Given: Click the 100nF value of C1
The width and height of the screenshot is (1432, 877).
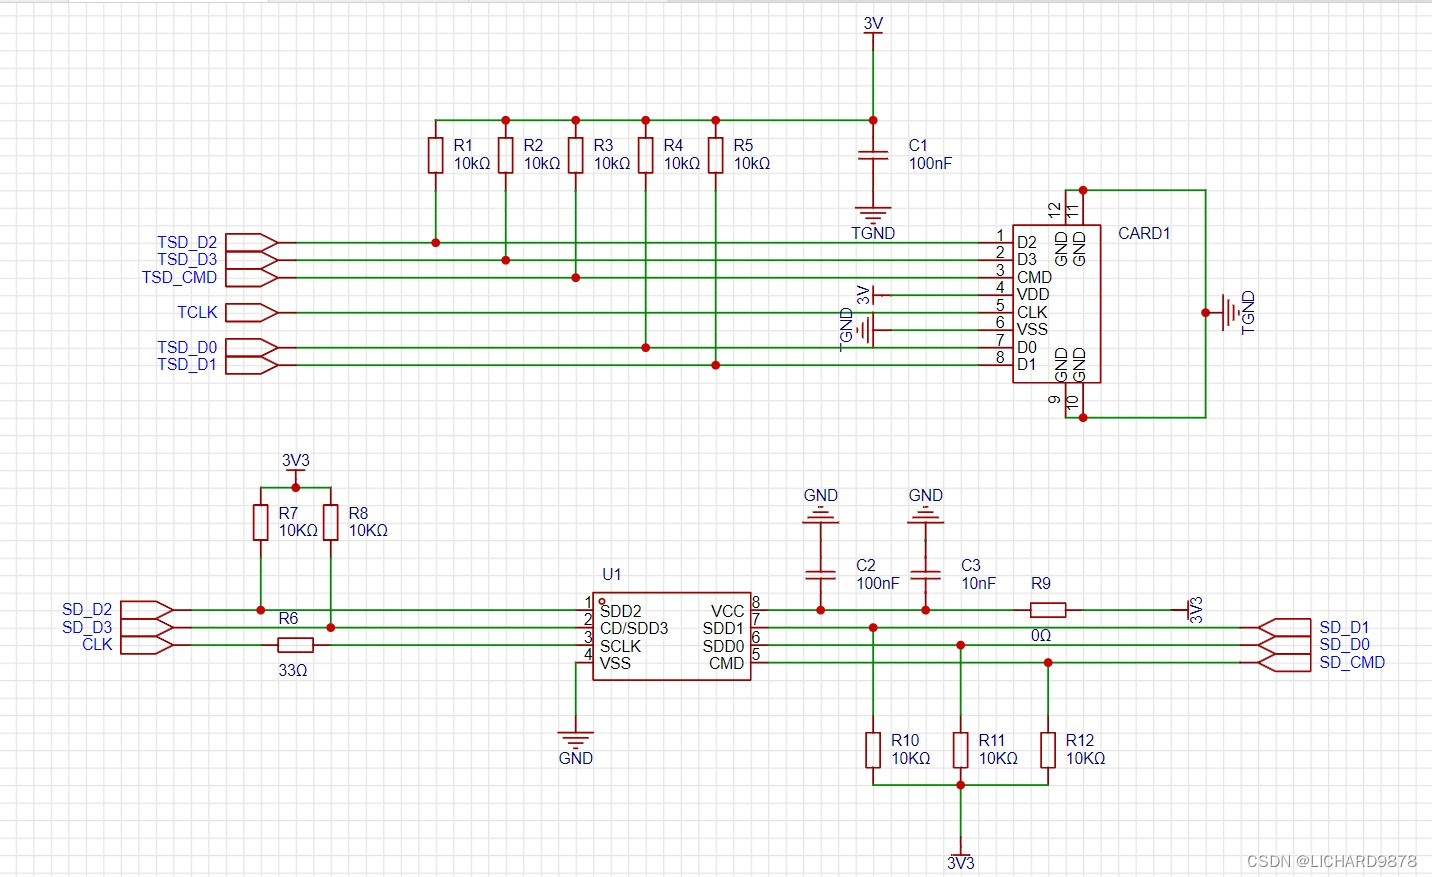Looking at the screenshot, I should 930,163.
